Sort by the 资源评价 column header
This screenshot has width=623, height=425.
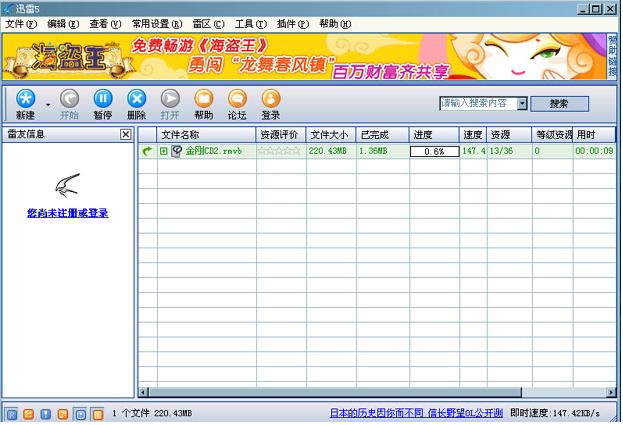[281, 135]
